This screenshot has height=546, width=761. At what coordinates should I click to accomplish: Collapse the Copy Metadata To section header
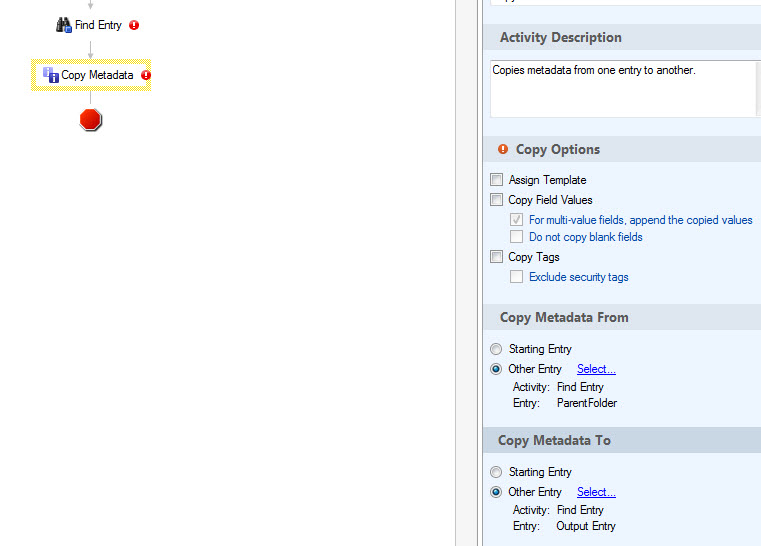(x=554, y=440)
